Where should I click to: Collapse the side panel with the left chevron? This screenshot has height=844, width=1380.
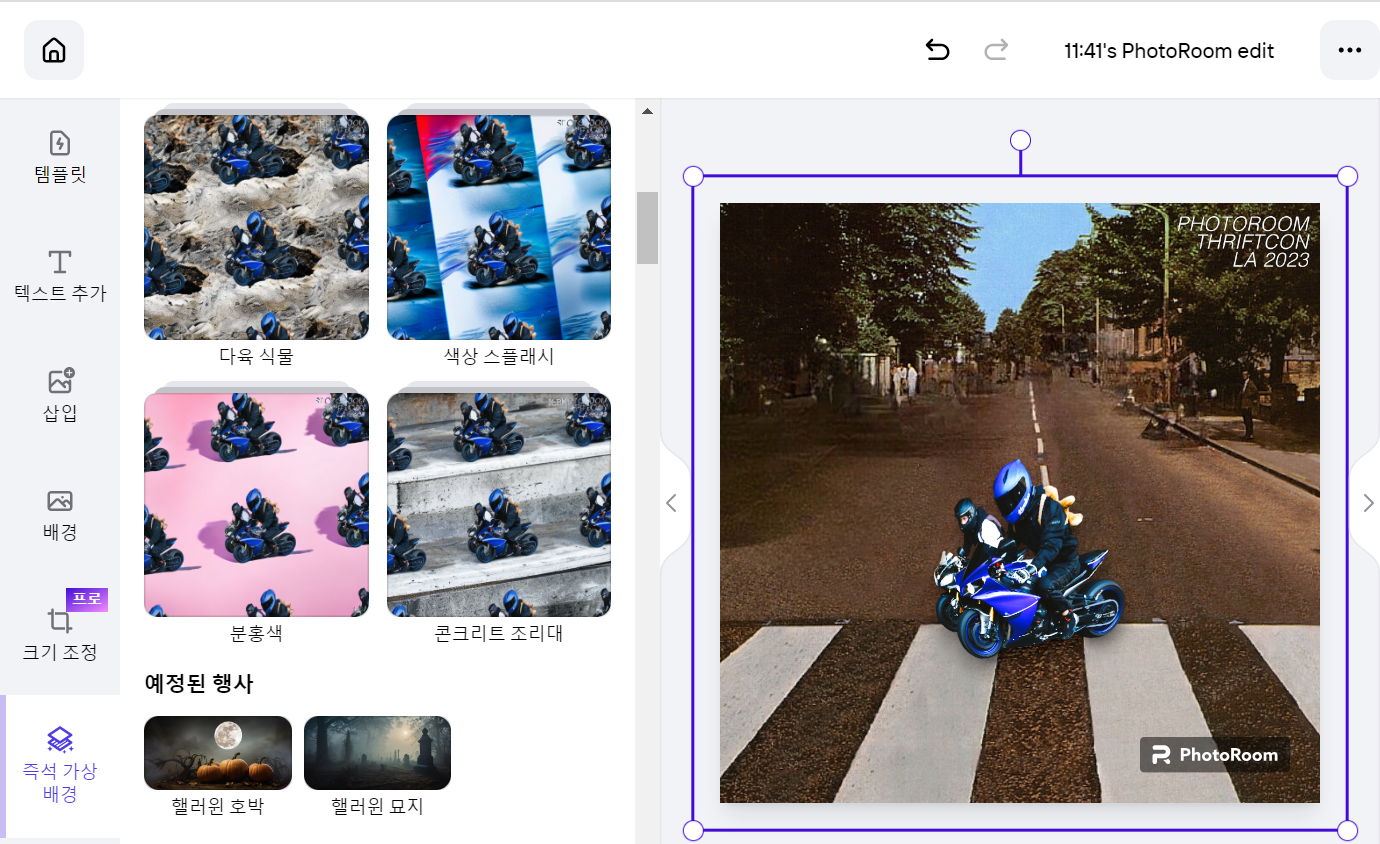(x=672, y=503)
